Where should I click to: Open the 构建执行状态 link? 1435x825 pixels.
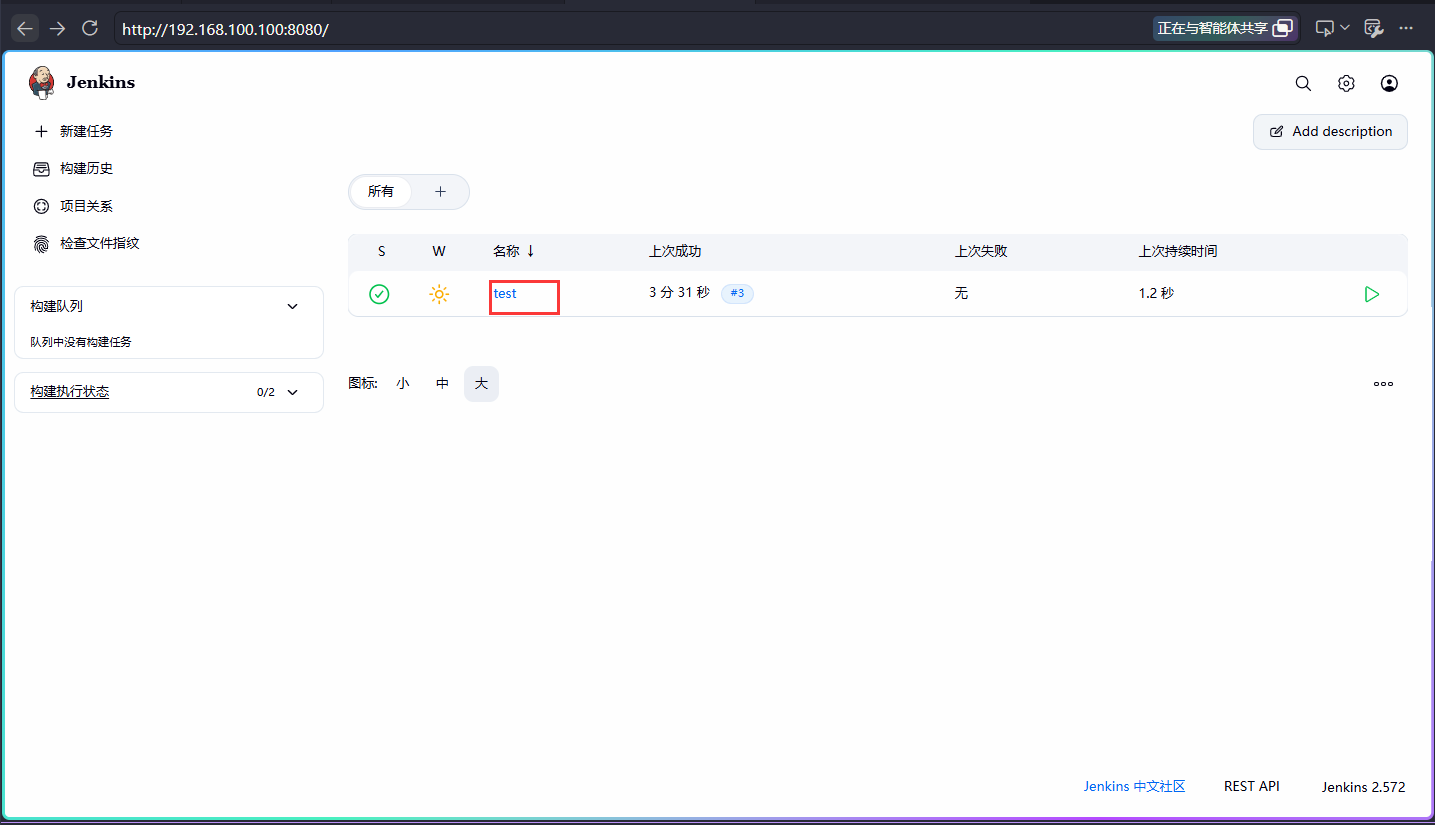(69, 391)
